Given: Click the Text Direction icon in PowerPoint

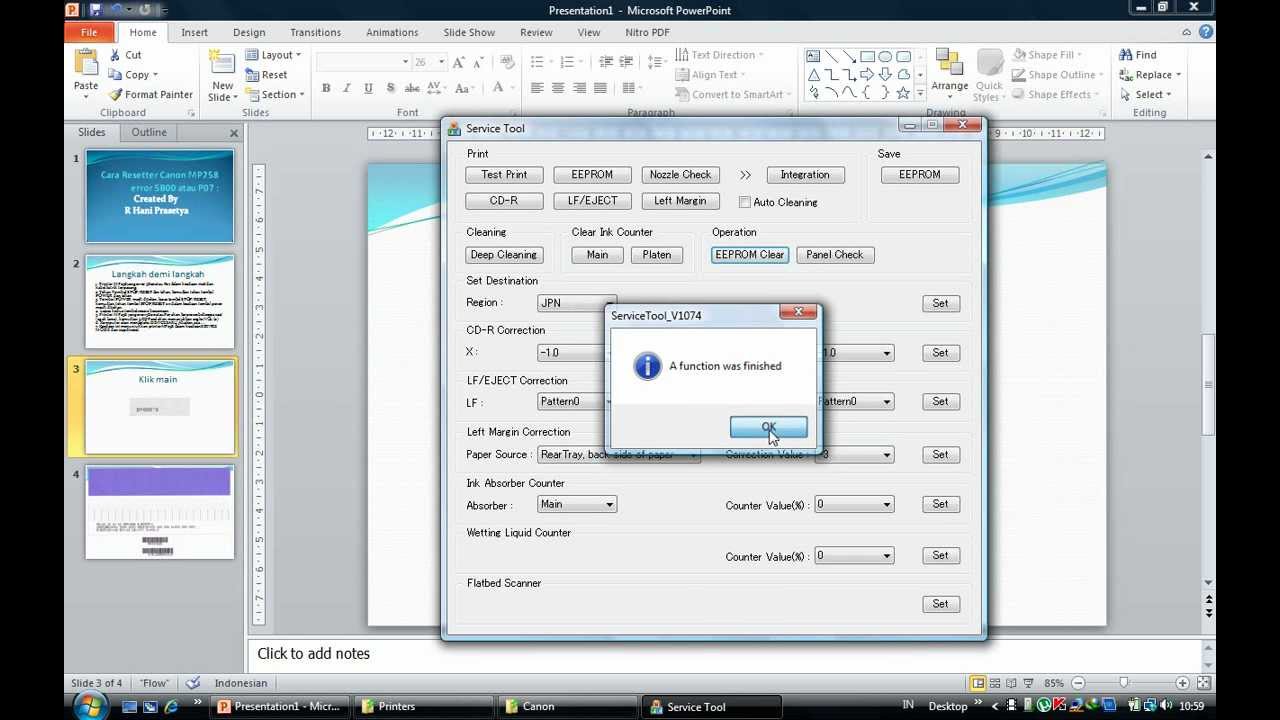Looking at the screenshot, I should [x=682, y=55].
